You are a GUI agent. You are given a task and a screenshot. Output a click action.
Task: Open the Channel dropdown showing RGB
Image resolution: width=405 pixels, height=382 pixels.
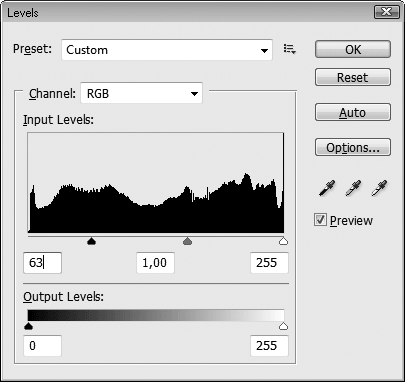(142, 93)
